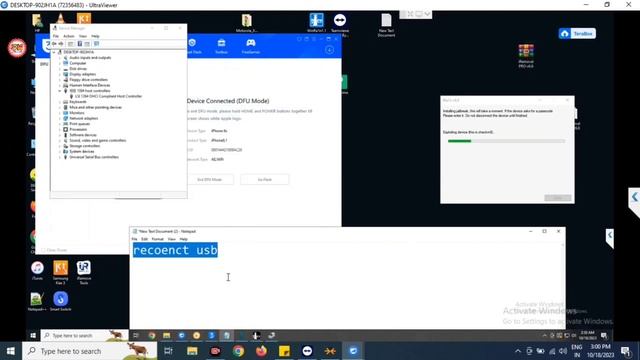The image size is (640, 360).
Task: Click Chrome on the local Windows taskbar
Action: (238, 351)
